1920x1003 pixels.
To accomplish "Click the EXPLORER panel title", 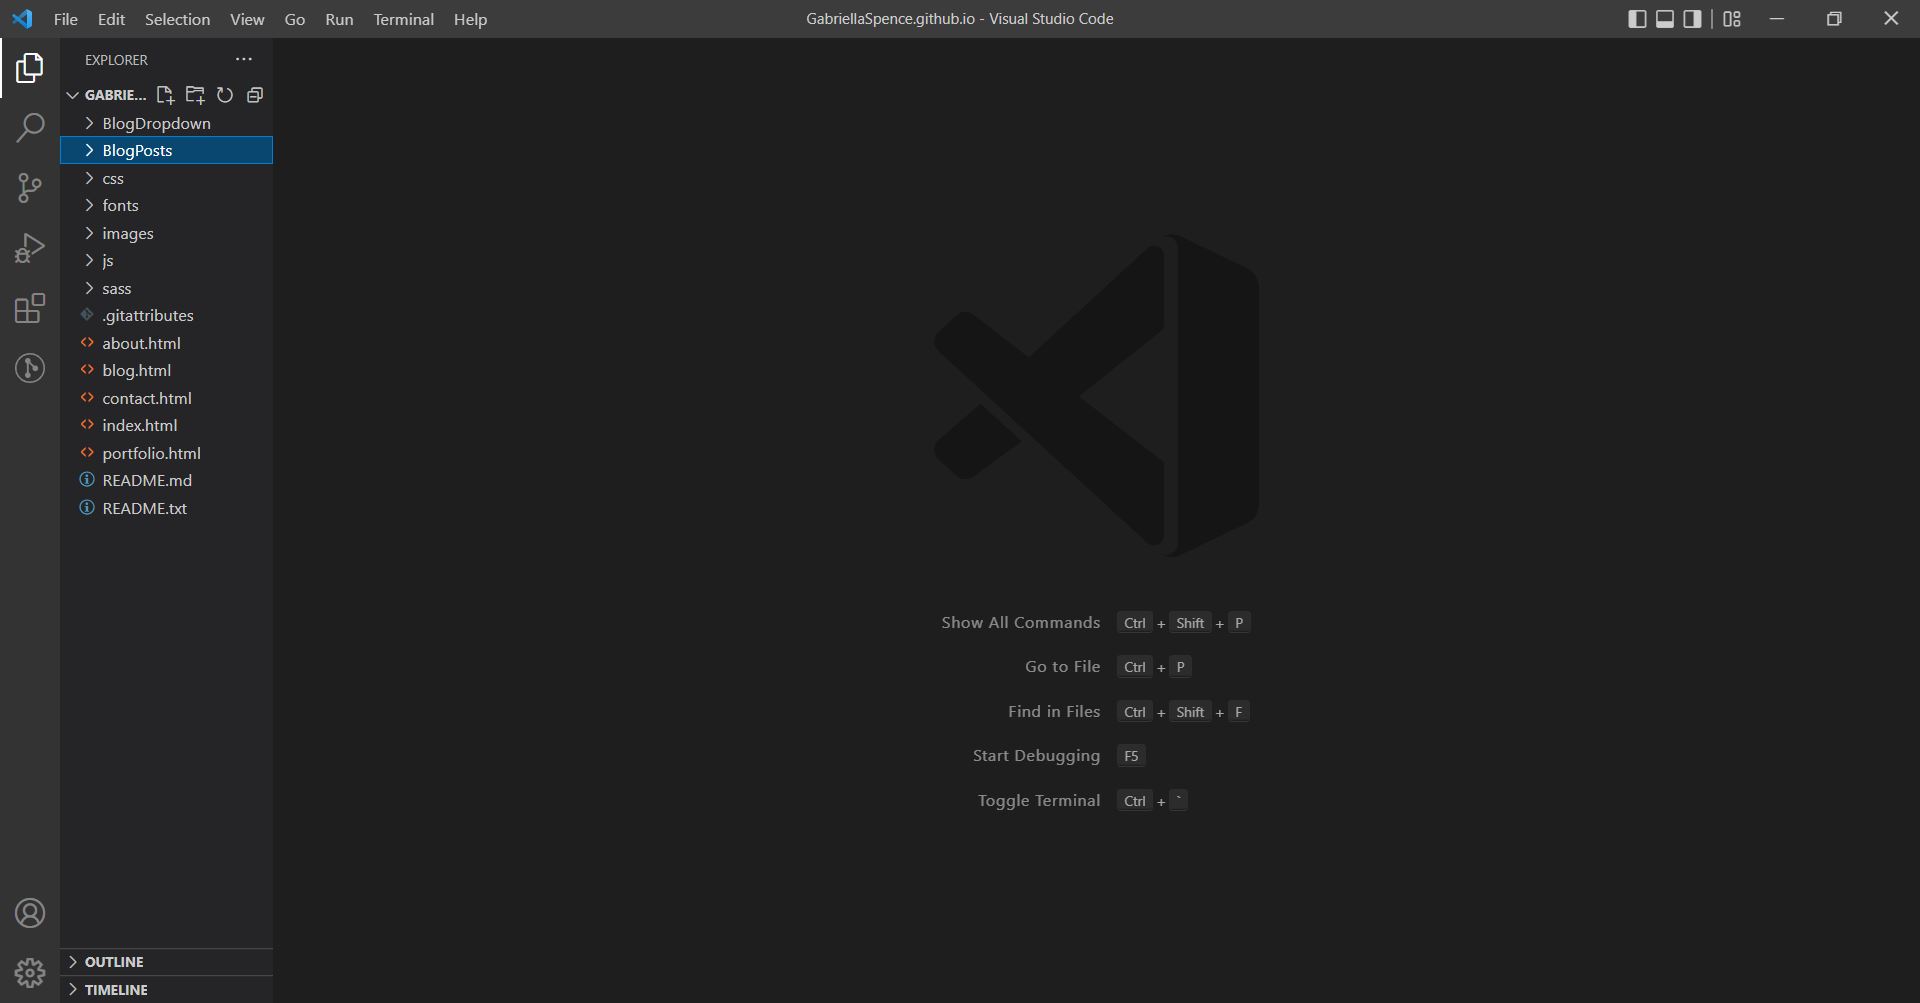I will click(x=116, y=60).
